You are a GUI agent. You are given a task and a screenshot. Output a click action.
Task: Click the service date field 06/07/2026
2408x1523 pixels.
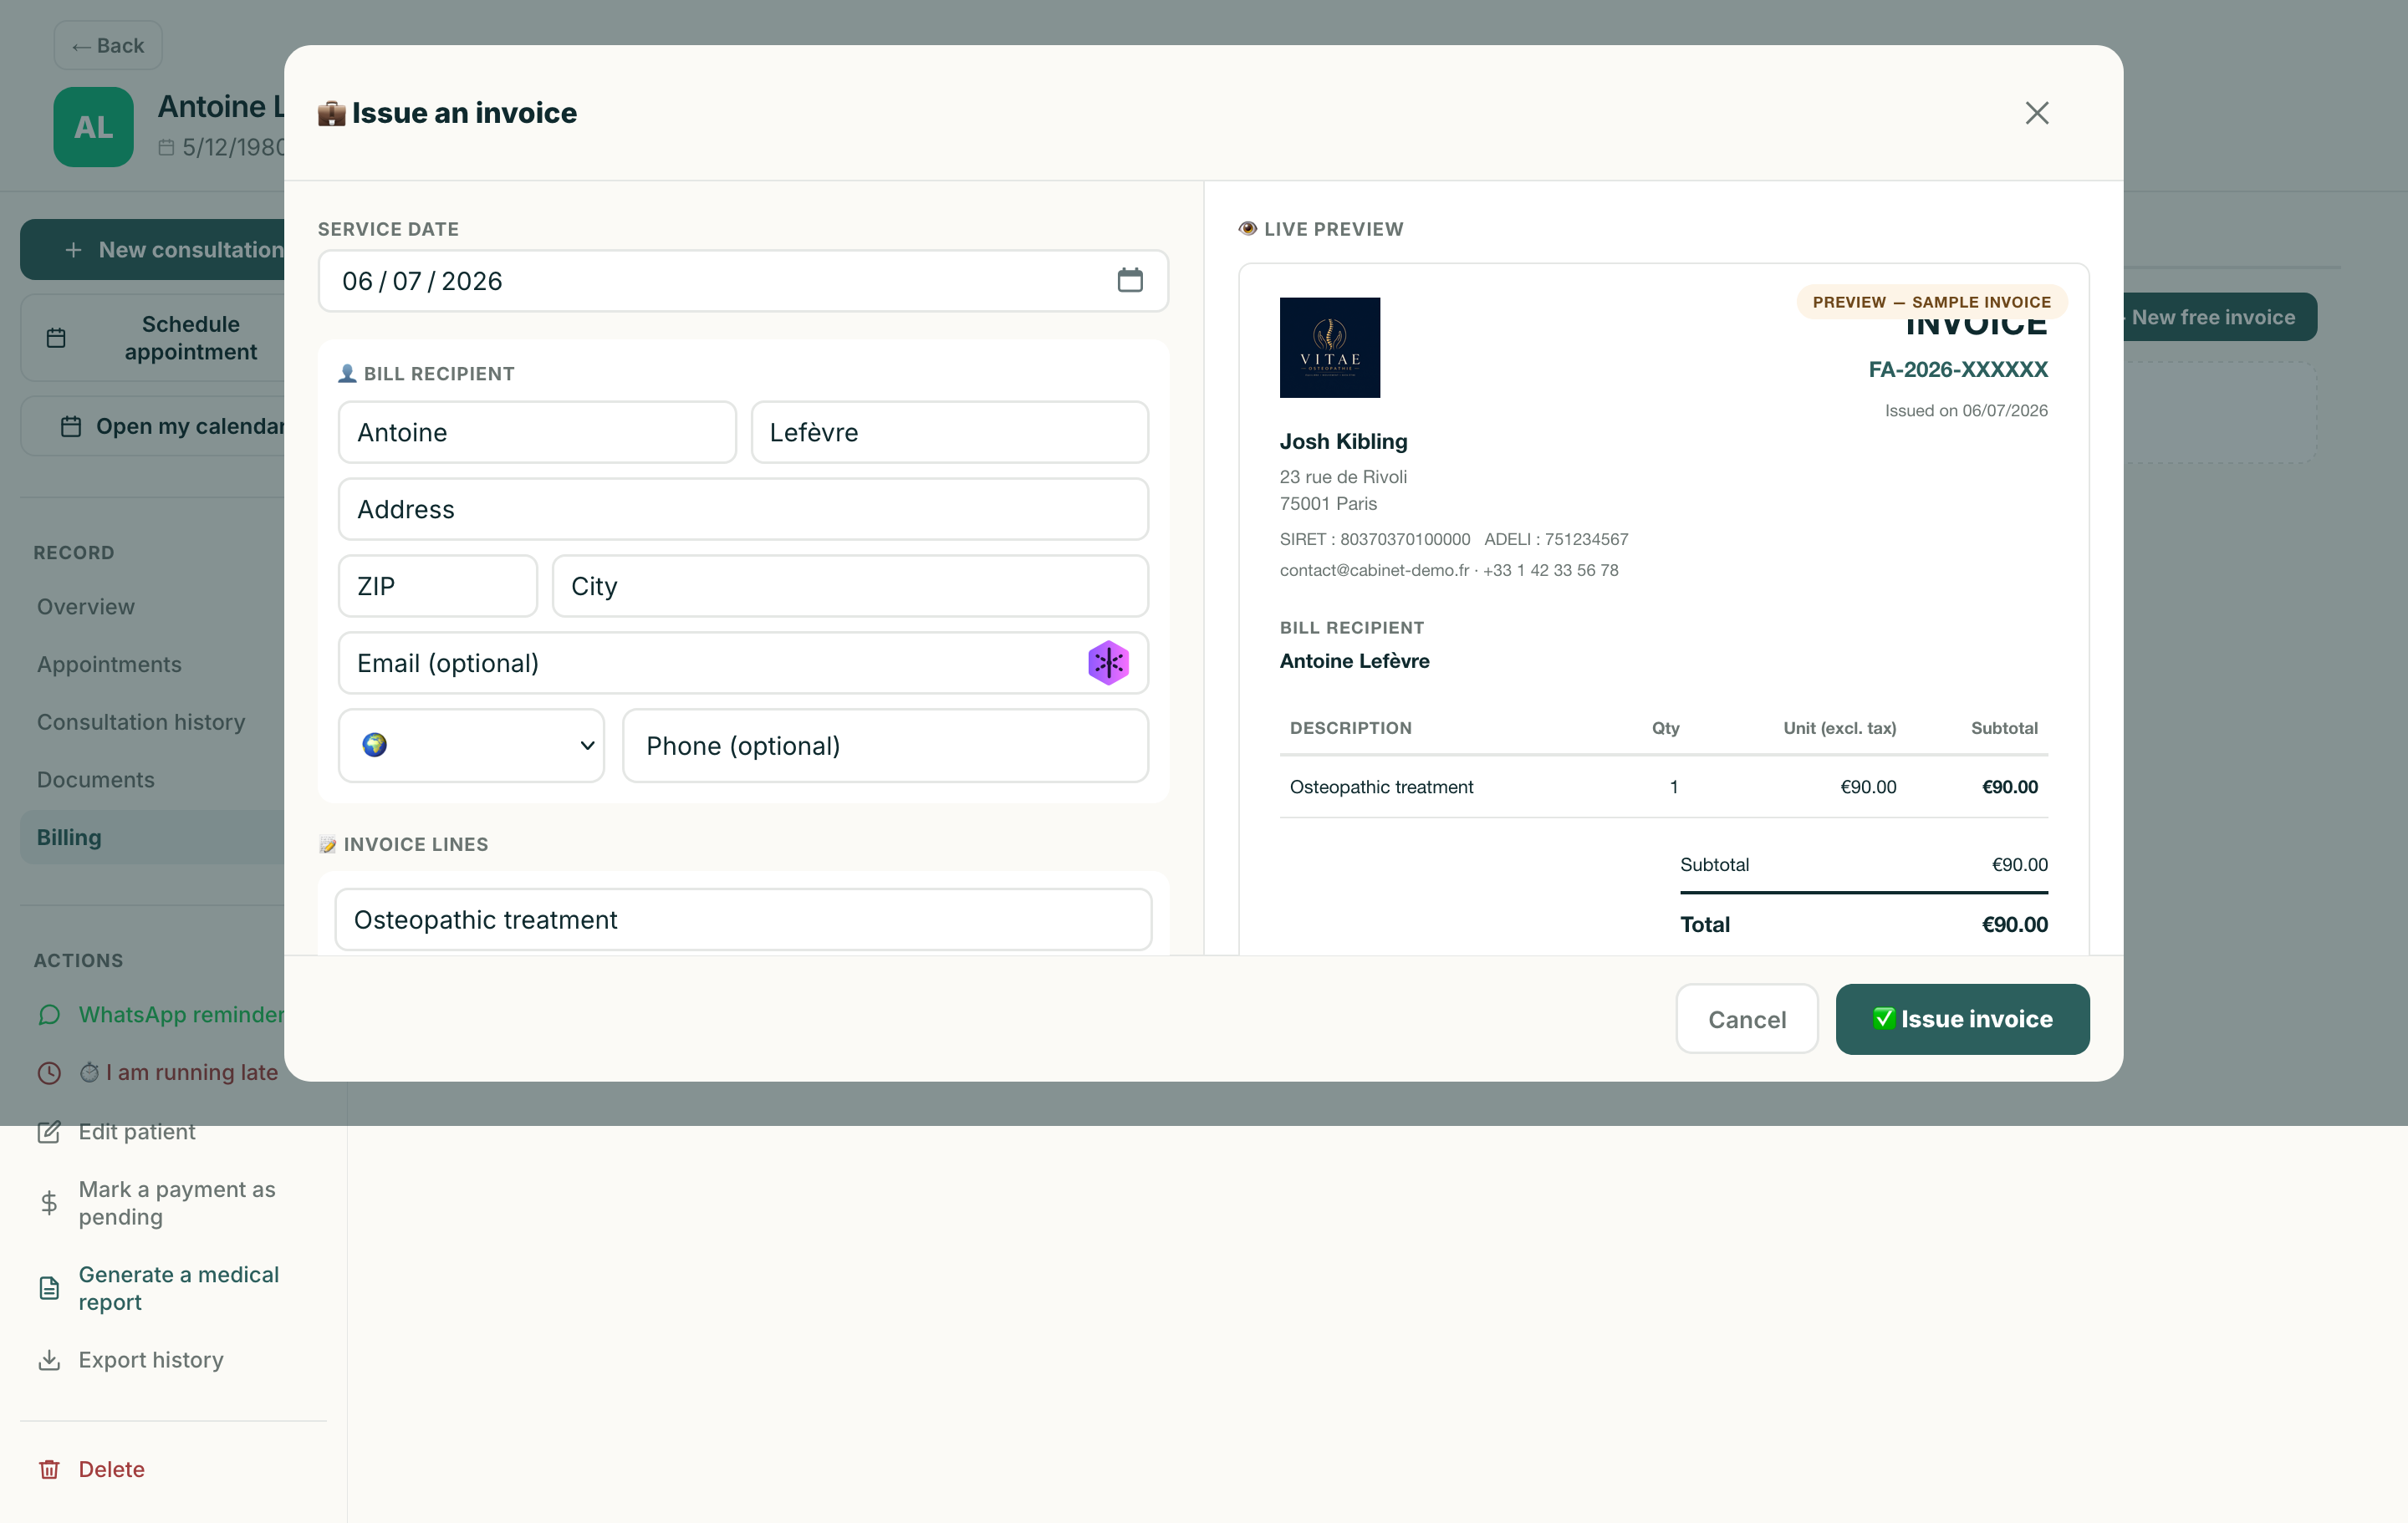tap(743, 281)
